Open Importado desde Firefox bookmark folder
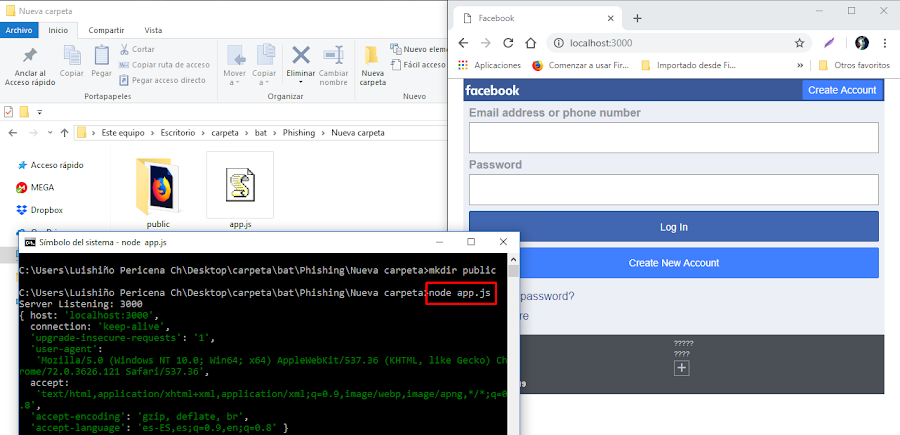This screenshot has height=435, width=900. [x=688, y=65]
